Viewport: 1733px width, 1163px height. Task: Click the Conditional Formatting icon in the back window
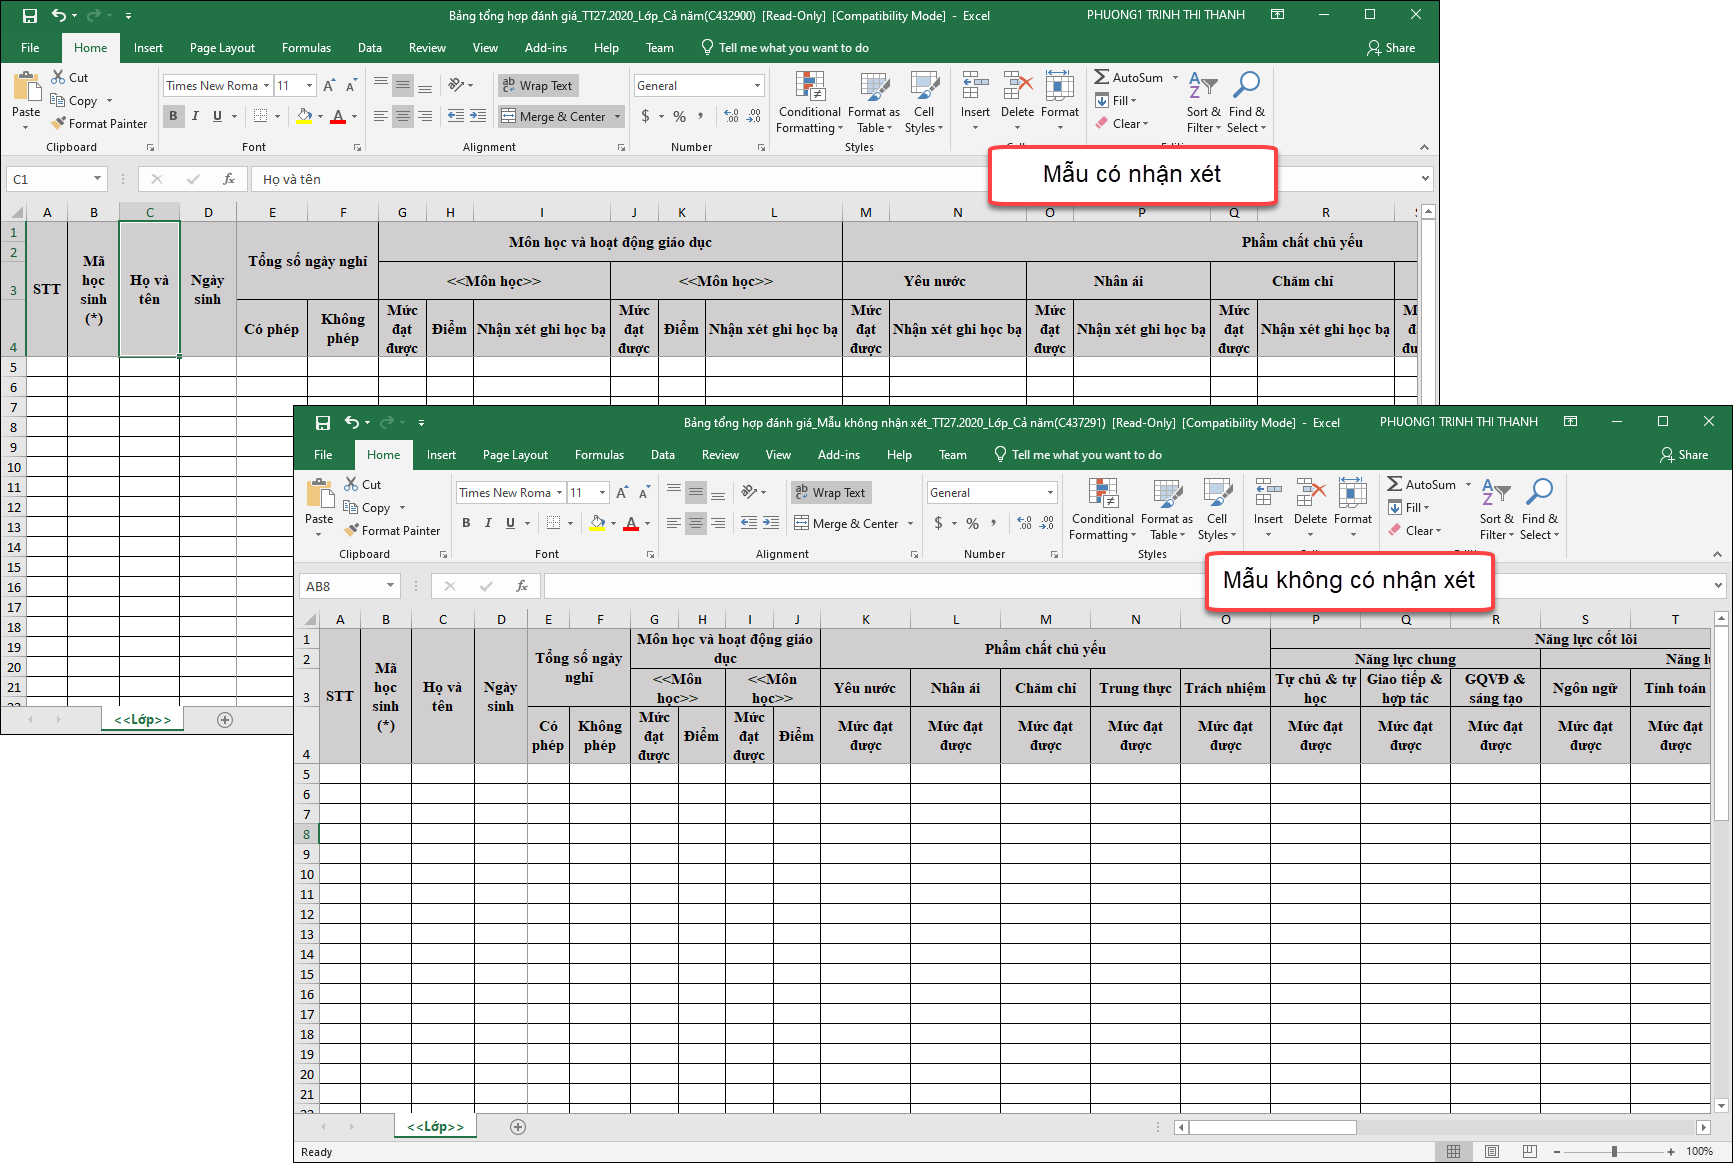point(809,88)
